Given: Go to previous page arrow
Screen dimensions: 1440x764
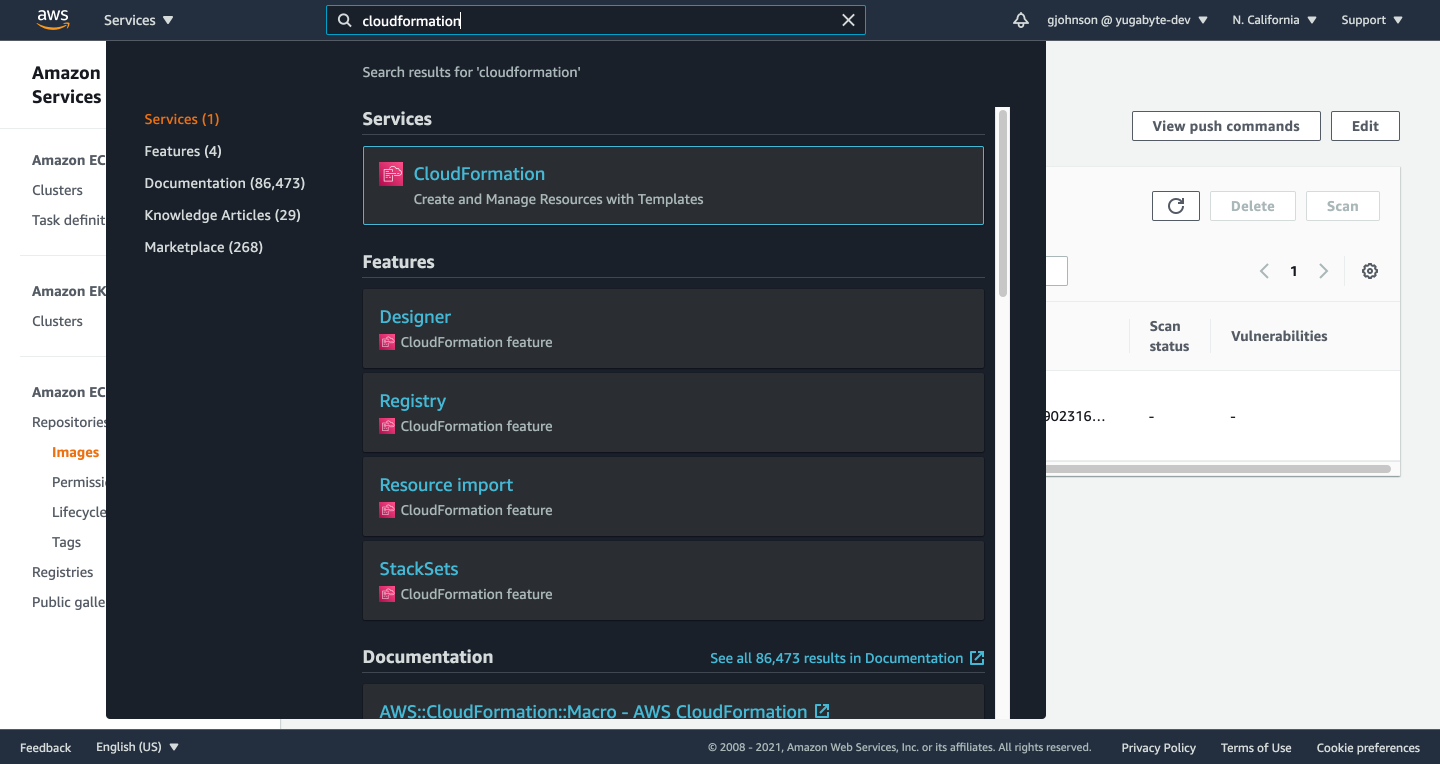Looking at the screenshot, I should (x=1264, y=271).
